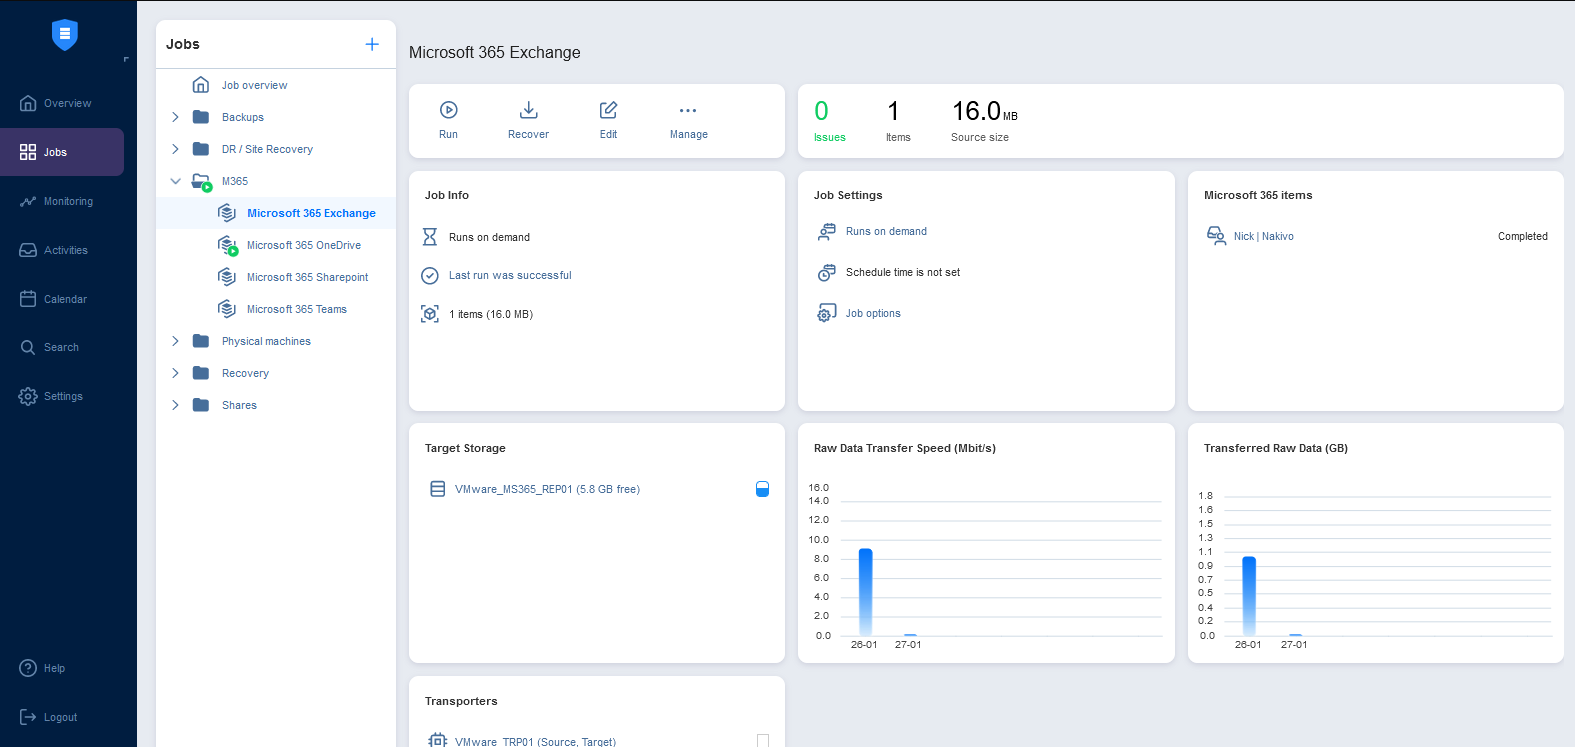Open the Edit job icon
The image size is (1575, 747).
coord(608,110)
